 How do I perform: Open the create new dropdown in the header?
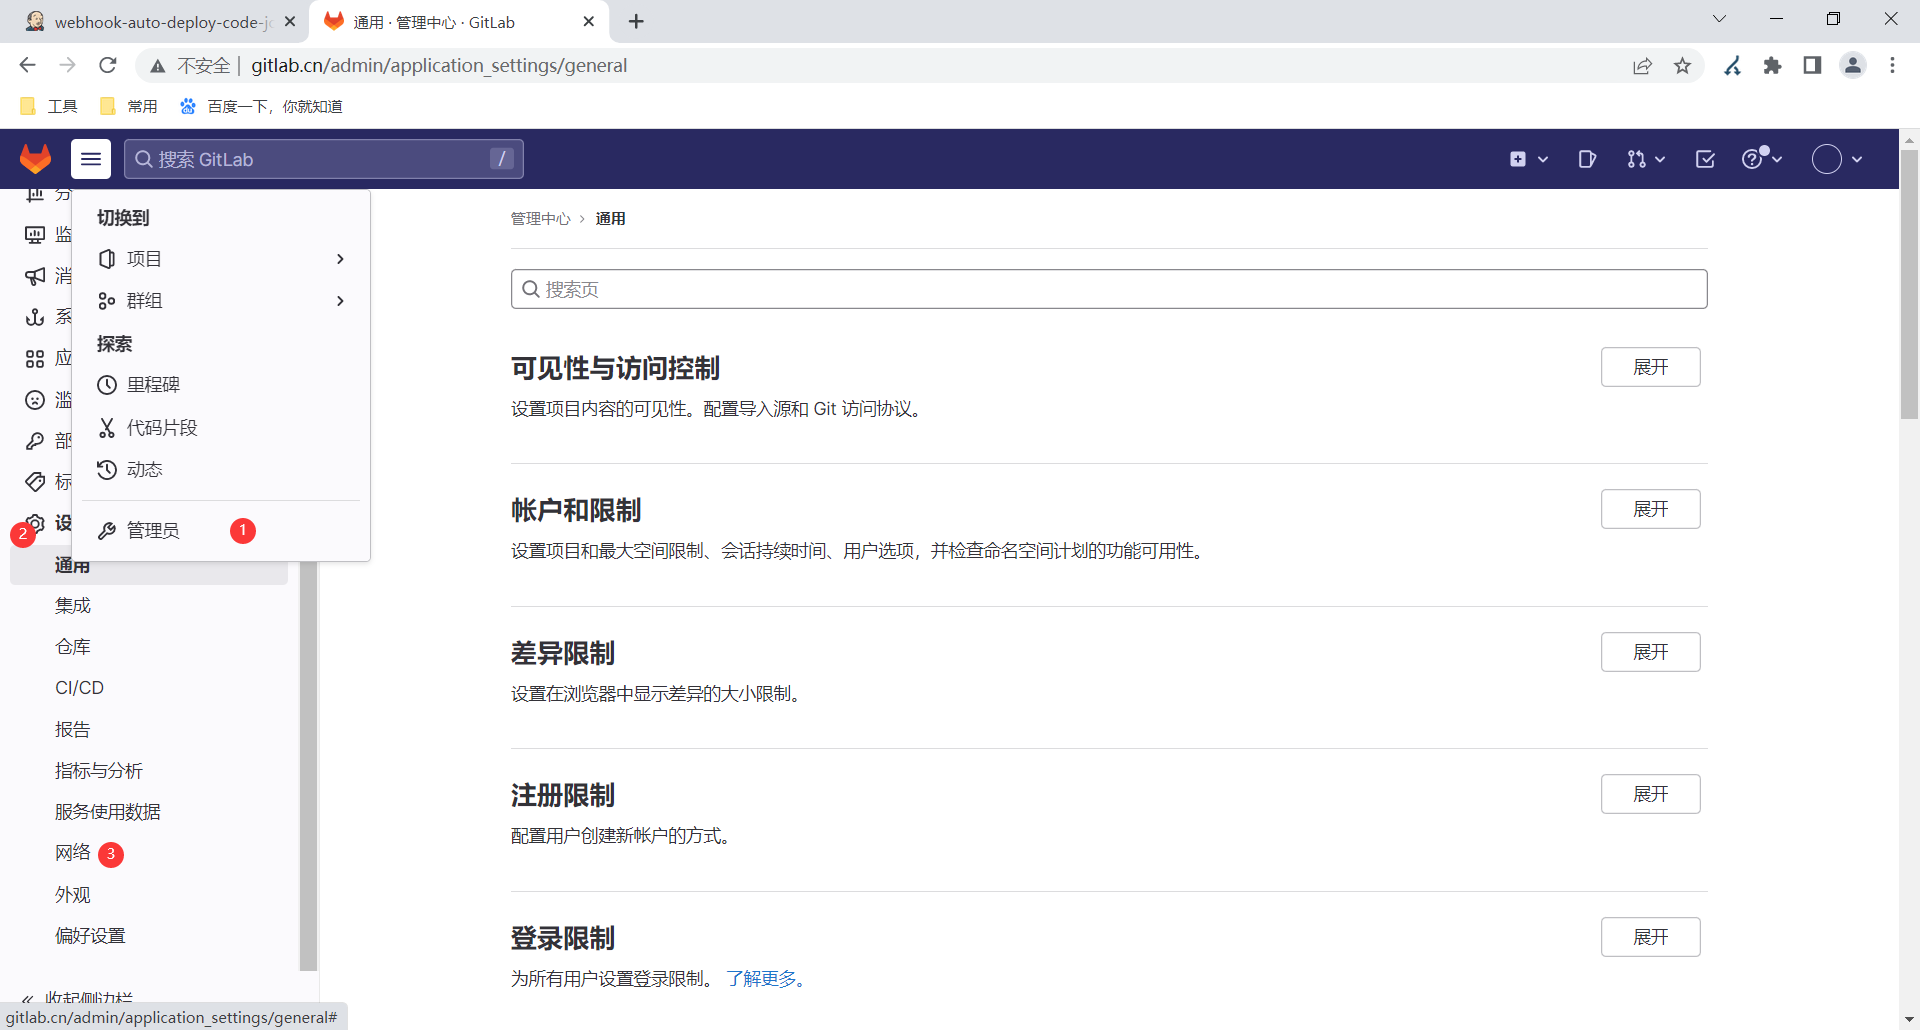click(x=1529, y=159)
